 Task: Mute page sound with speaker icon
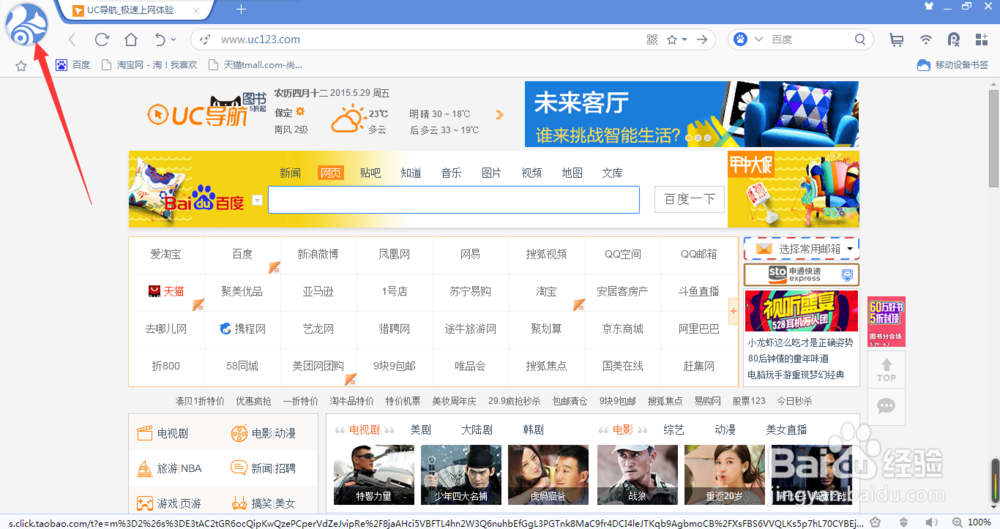[932, 522]
